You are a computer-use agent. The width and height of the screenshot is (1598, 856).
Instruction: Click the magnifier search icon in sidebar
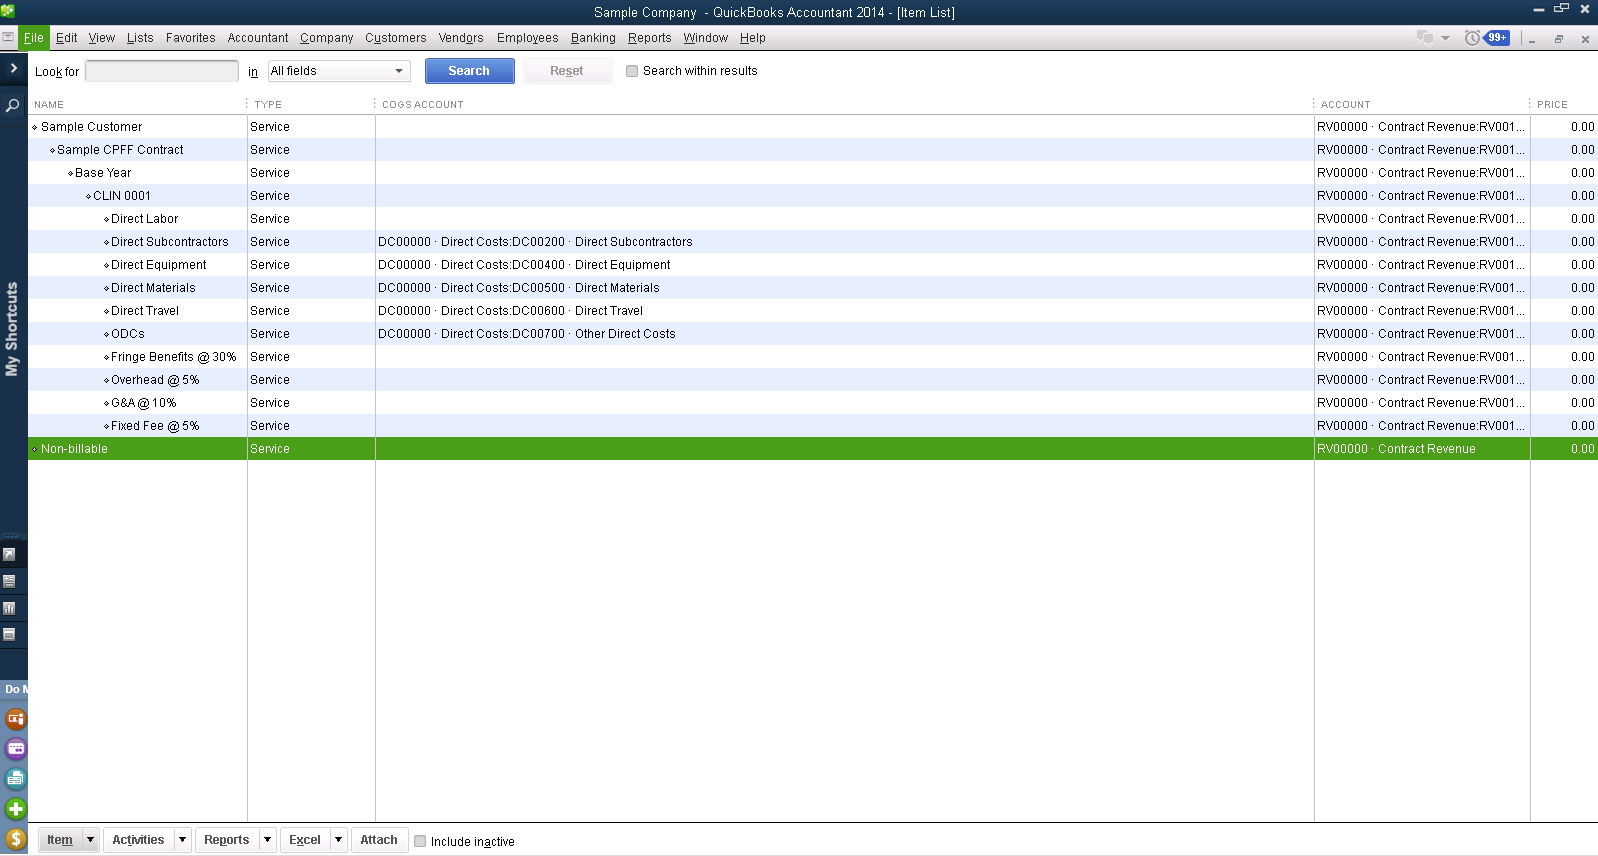(x=13, y=105)
